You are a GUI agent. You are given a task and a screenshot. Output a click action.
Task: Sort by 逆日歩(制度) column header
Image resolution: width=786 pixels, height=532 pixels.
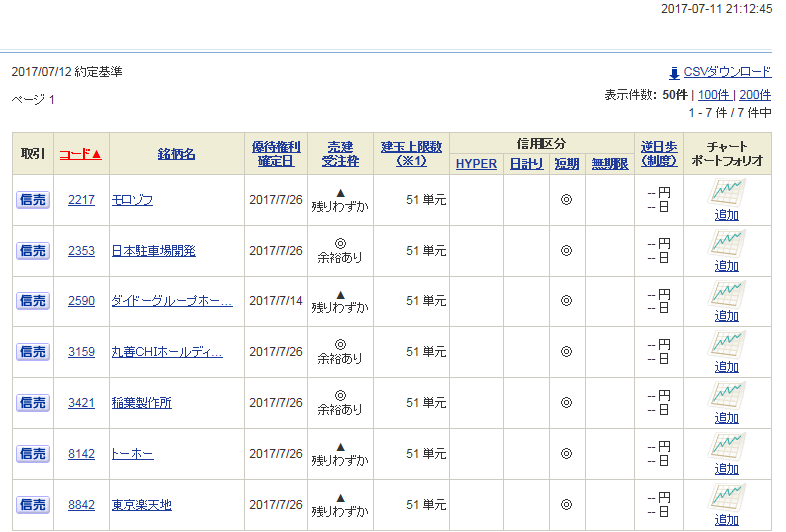coord(659,154)
